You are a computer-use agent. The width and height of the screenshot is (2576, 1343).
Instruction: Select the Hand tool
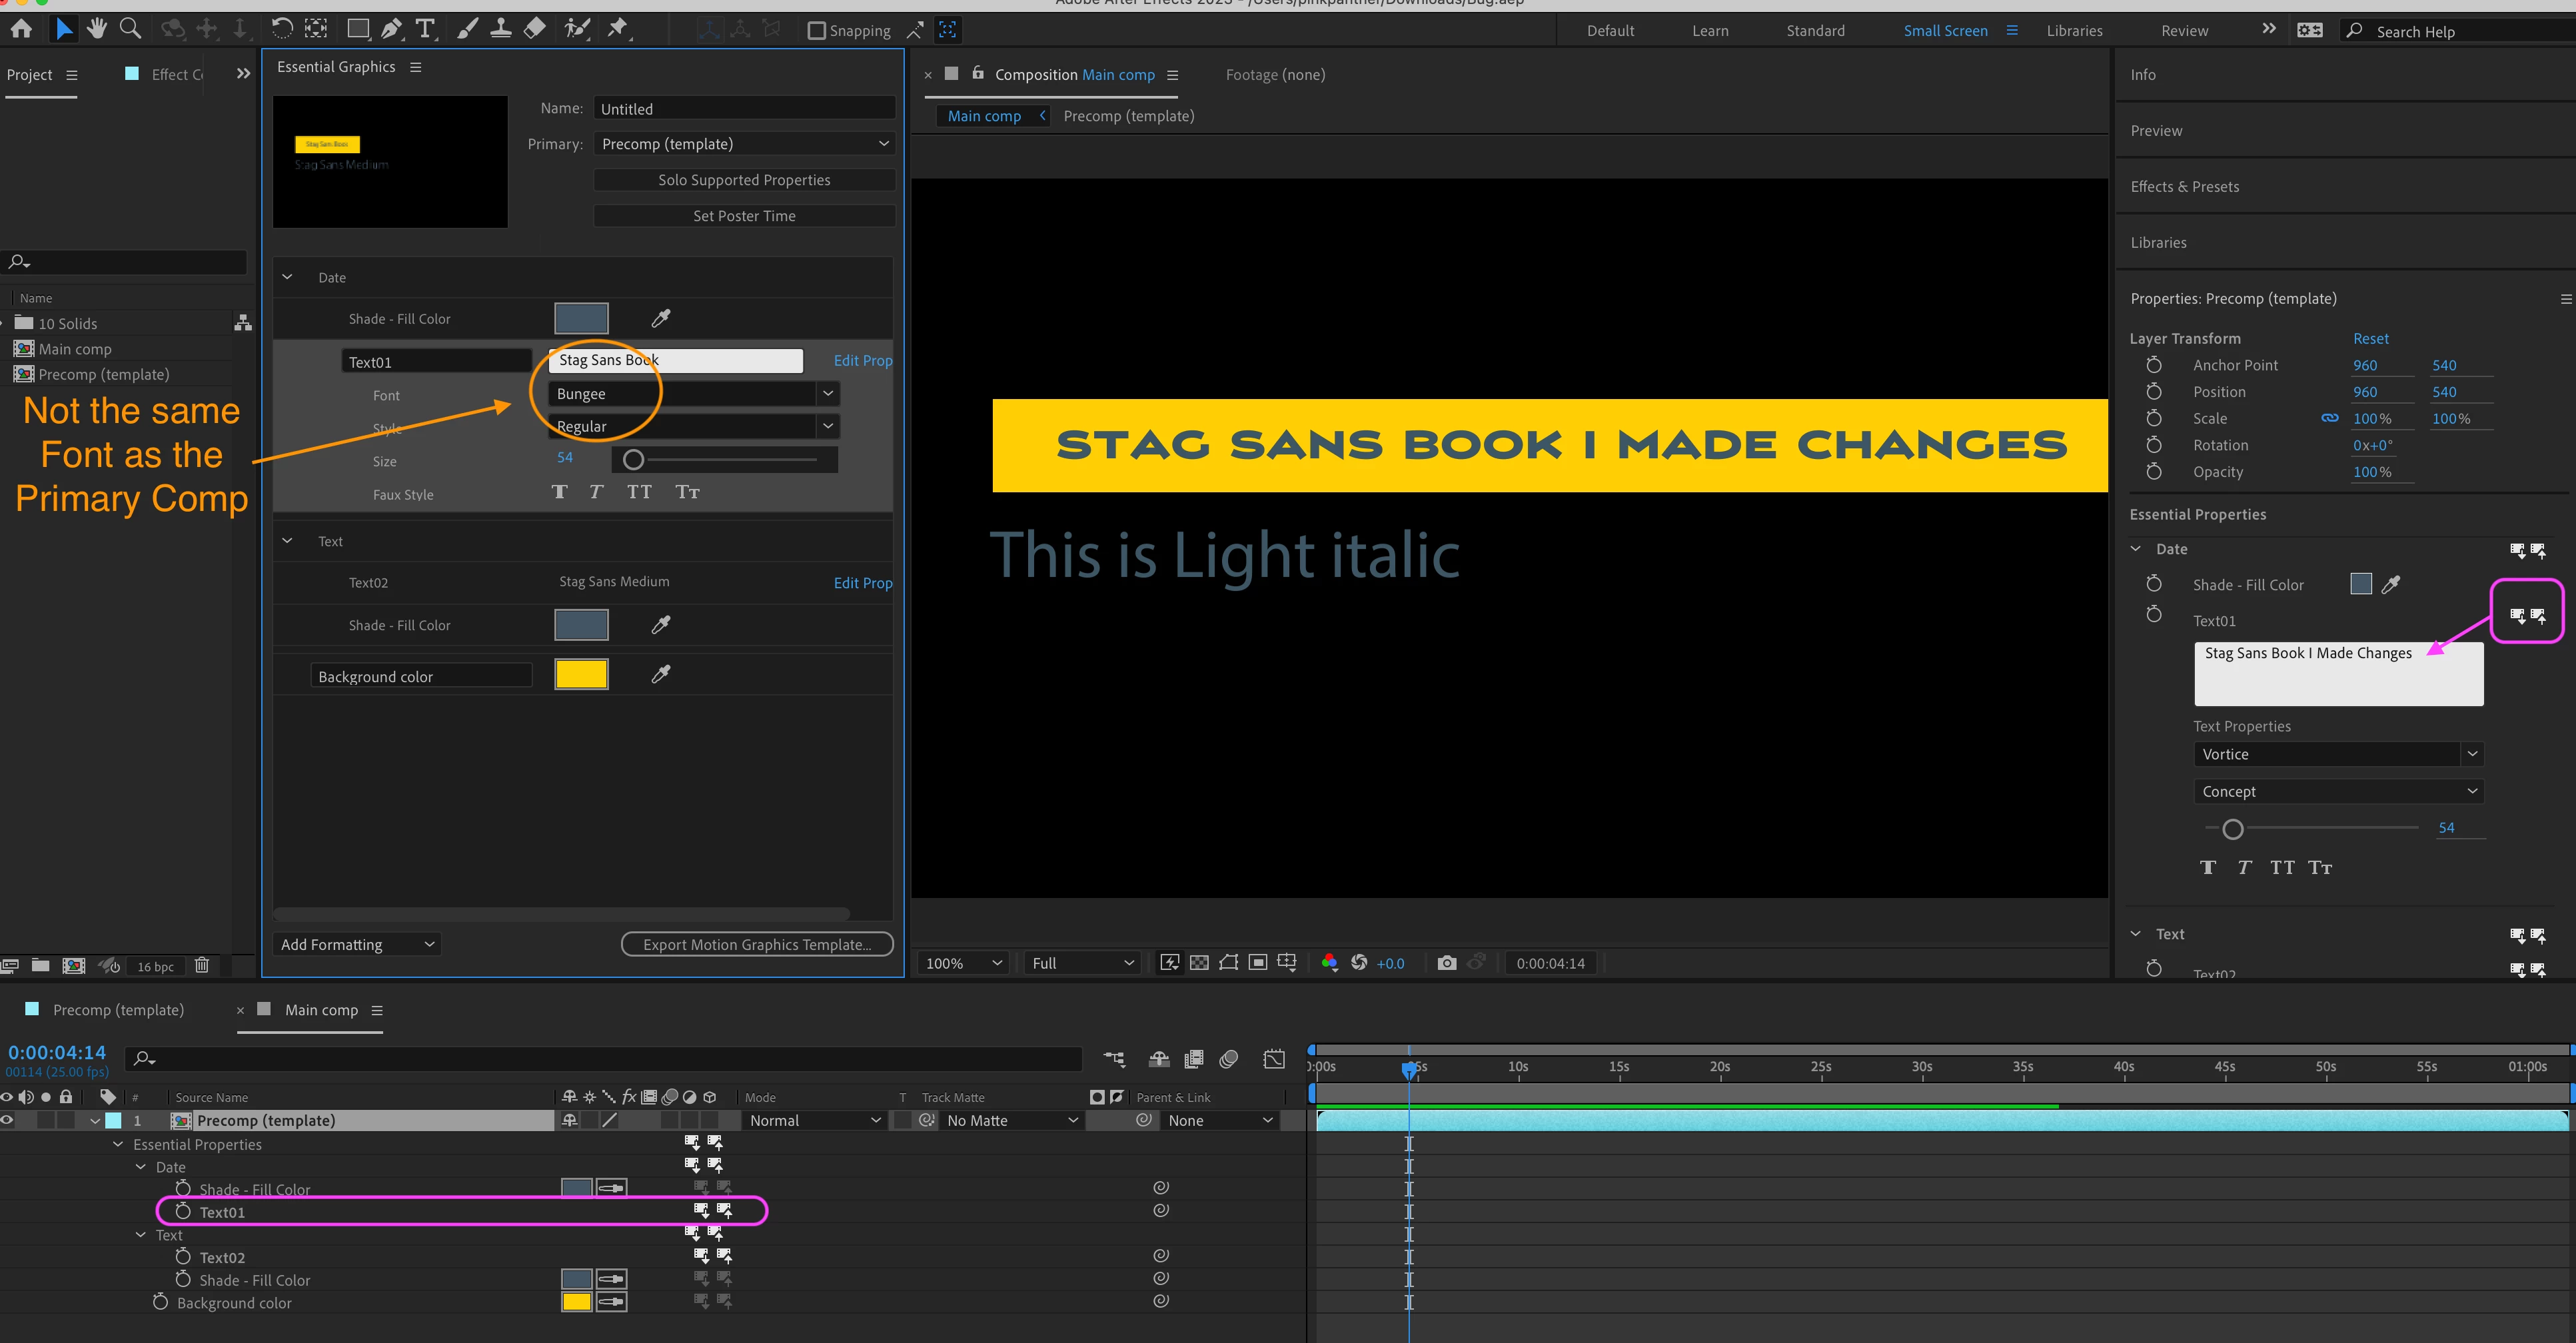97,29
